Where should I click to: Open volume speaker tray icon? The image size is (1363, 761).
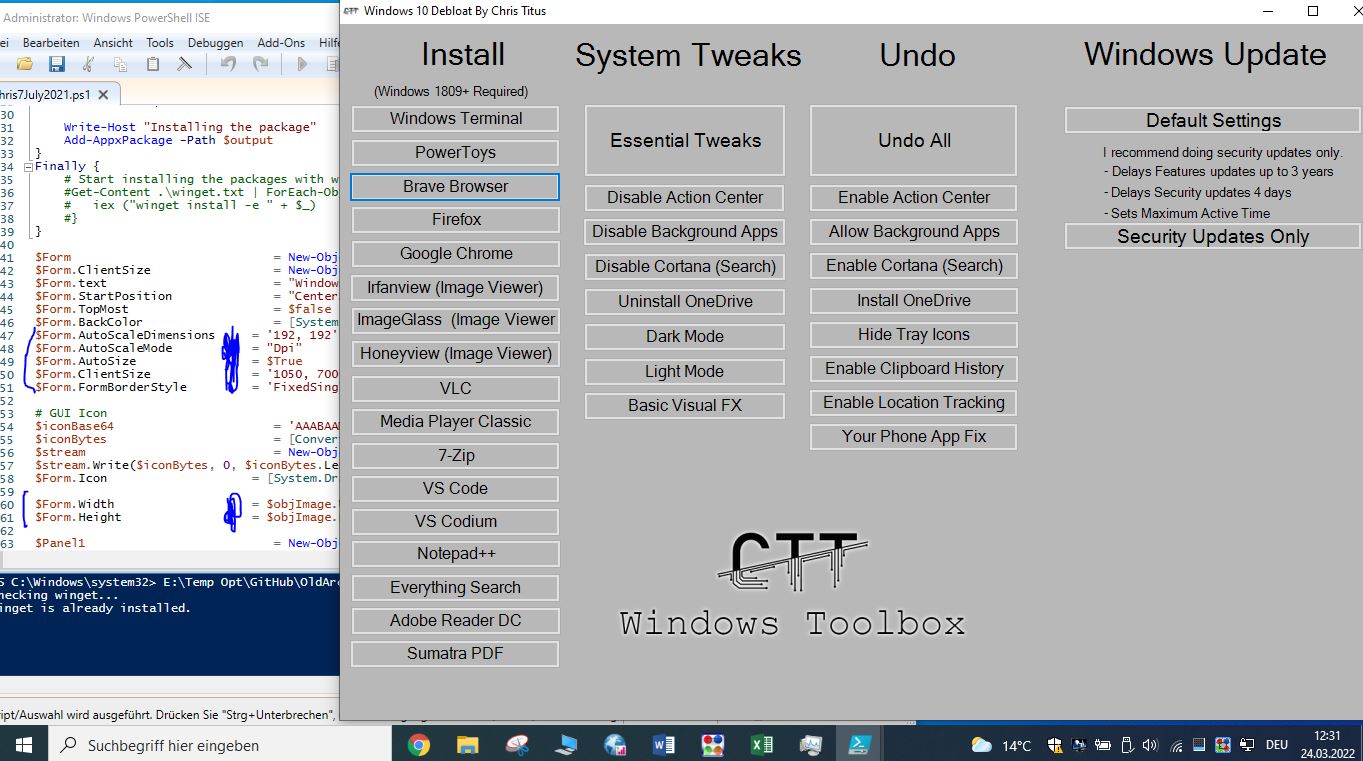click(x=1150, y=745)
